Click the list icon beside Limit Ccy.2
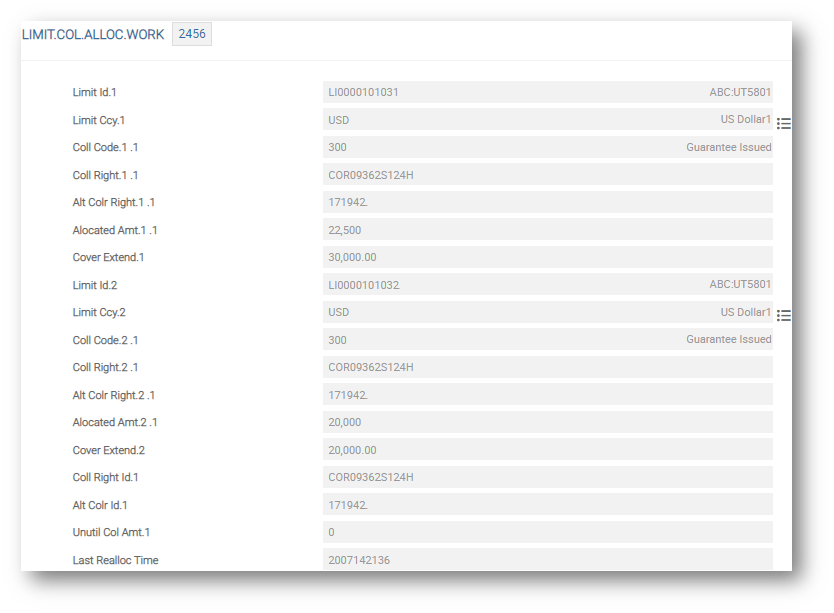This screenshot has width=834, height=613. coord(784,315)
